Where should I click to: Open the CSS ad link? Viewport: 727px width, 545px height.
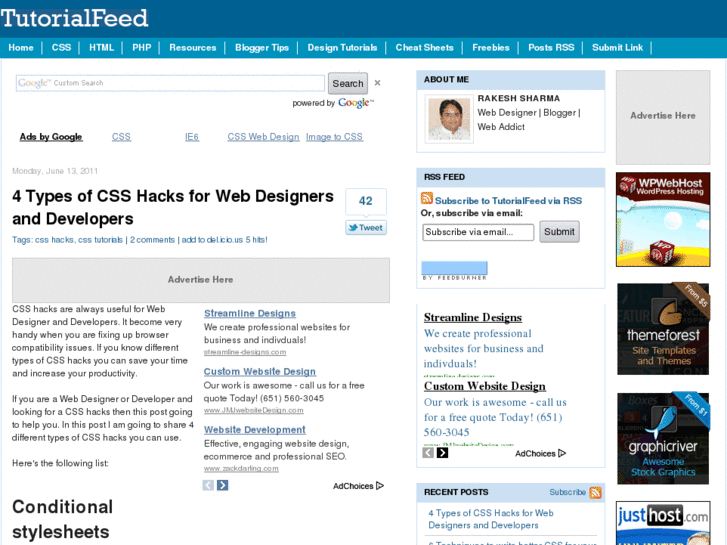121,137
